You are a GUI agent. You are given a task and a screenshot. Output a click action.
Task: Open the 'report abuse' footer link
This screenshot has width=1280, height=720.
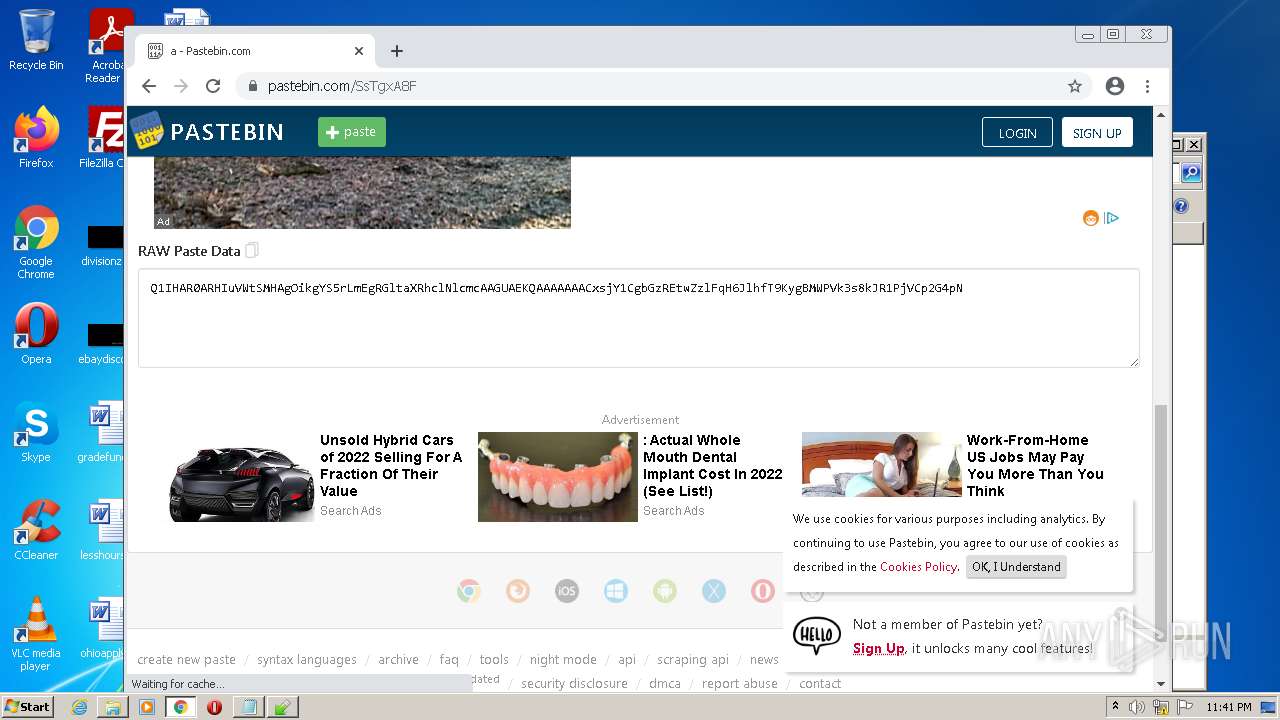click(739, 684)
